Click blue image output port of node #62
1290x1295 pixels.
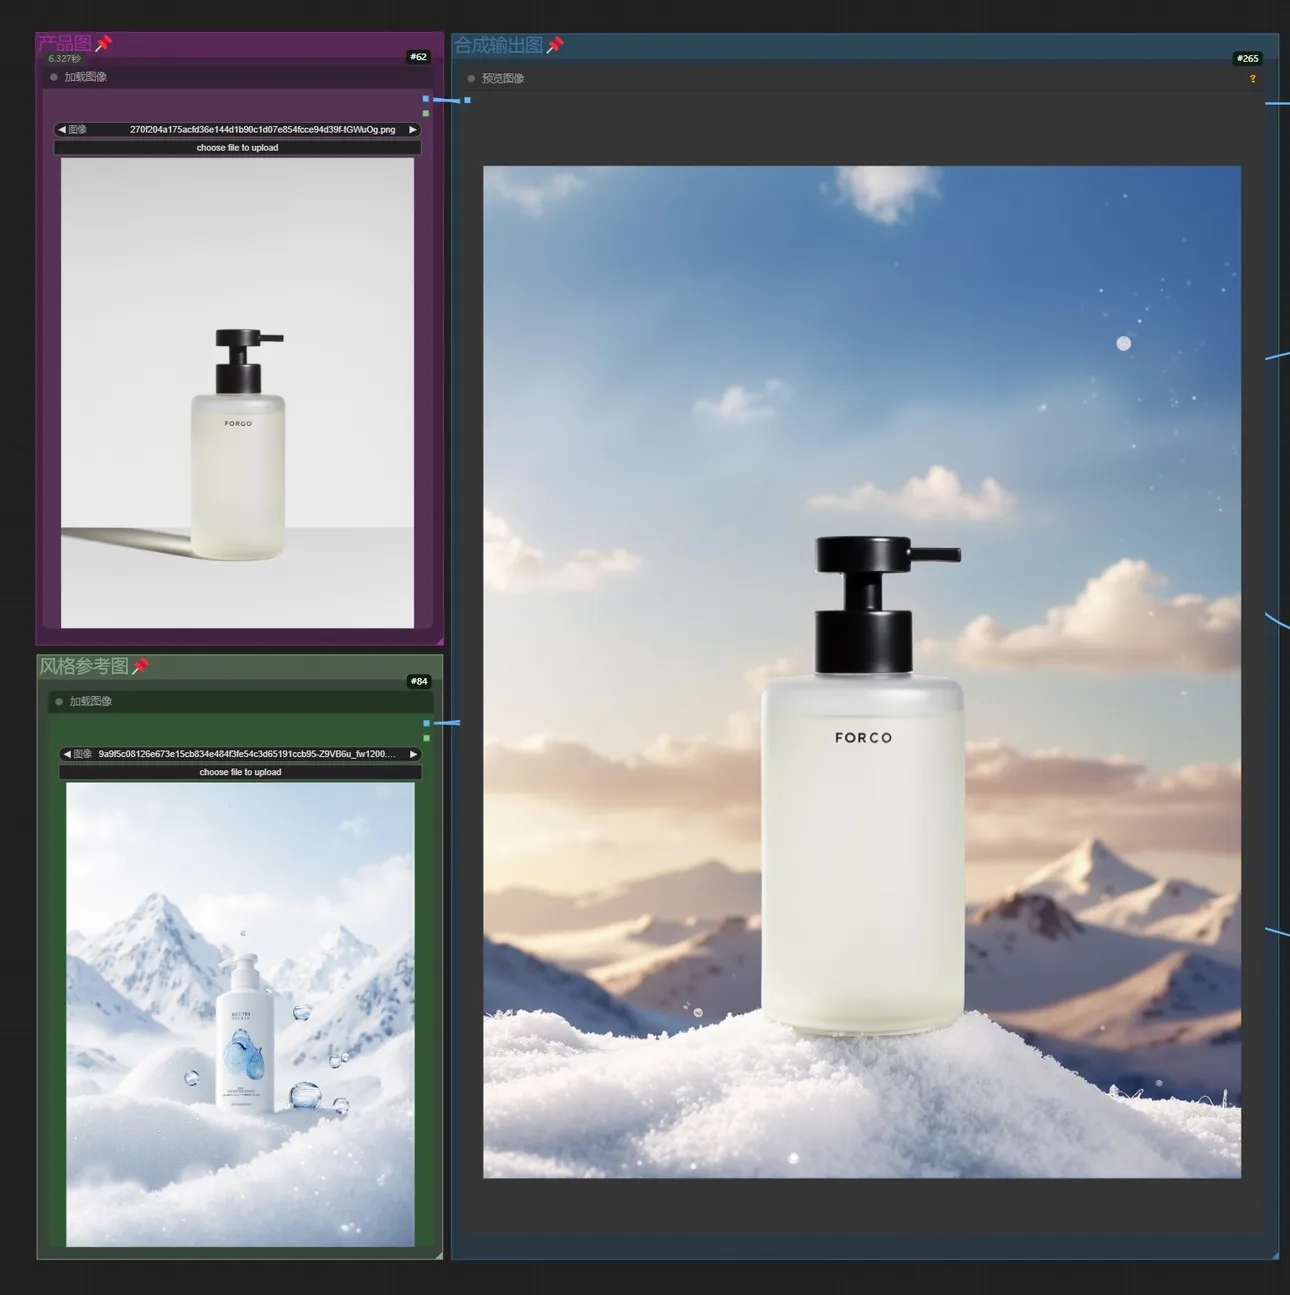(426, 99)
